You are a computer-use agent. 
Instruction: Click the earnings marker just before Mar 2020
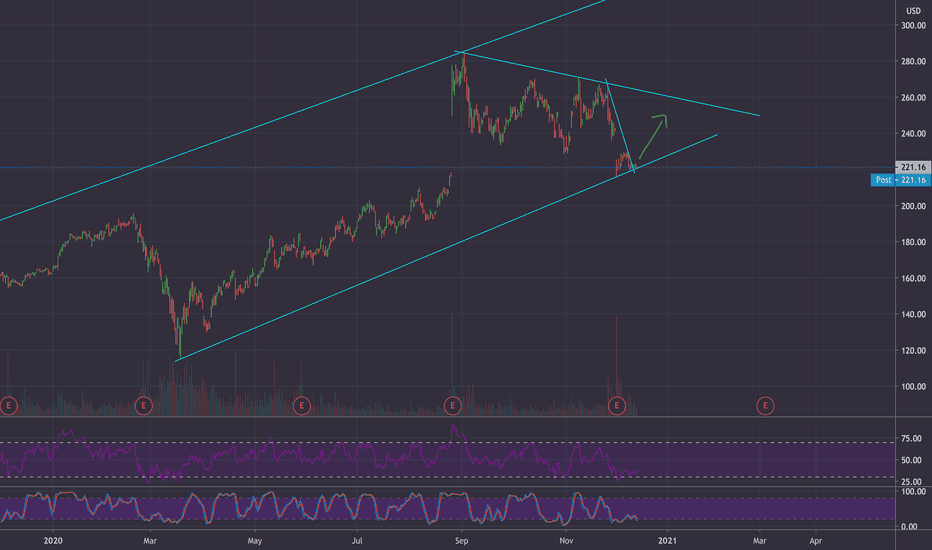pyautogui.click(x=143, y=406)
